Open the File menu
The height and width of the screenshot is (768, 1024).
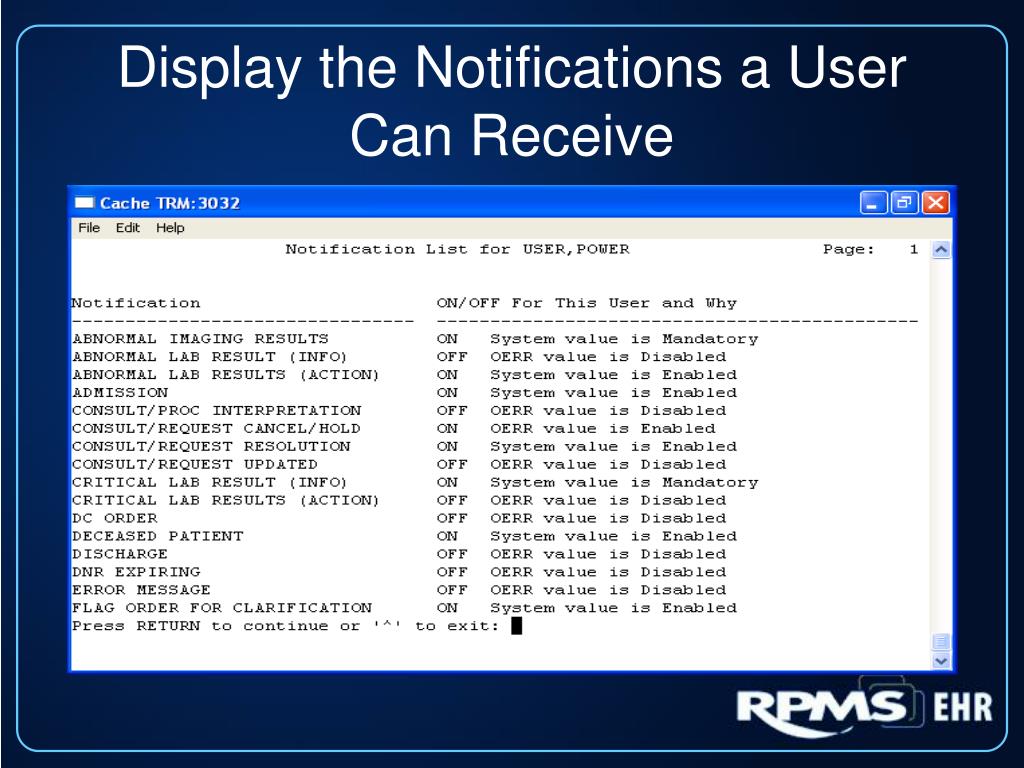(89, 228)
